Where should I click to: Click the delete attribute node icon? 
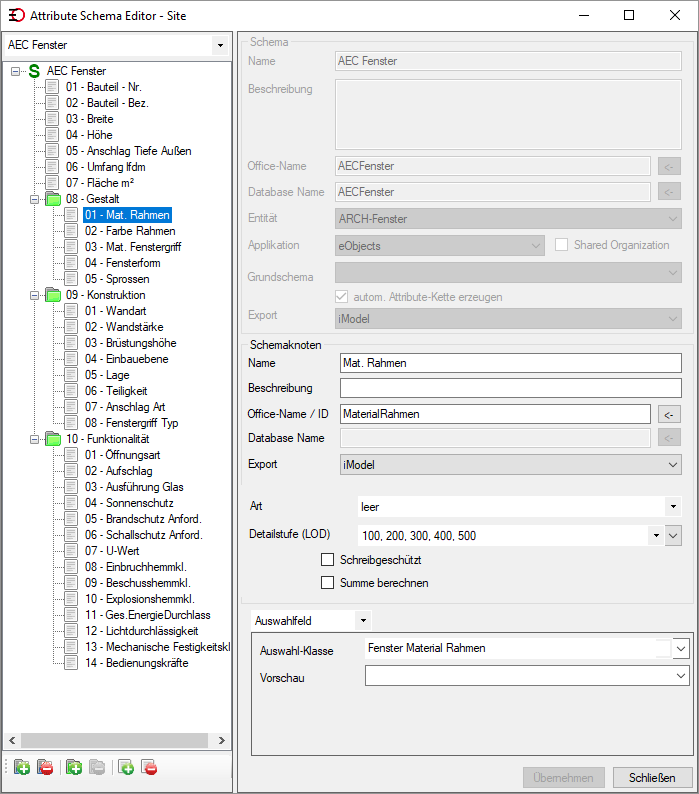click(149, 767)
